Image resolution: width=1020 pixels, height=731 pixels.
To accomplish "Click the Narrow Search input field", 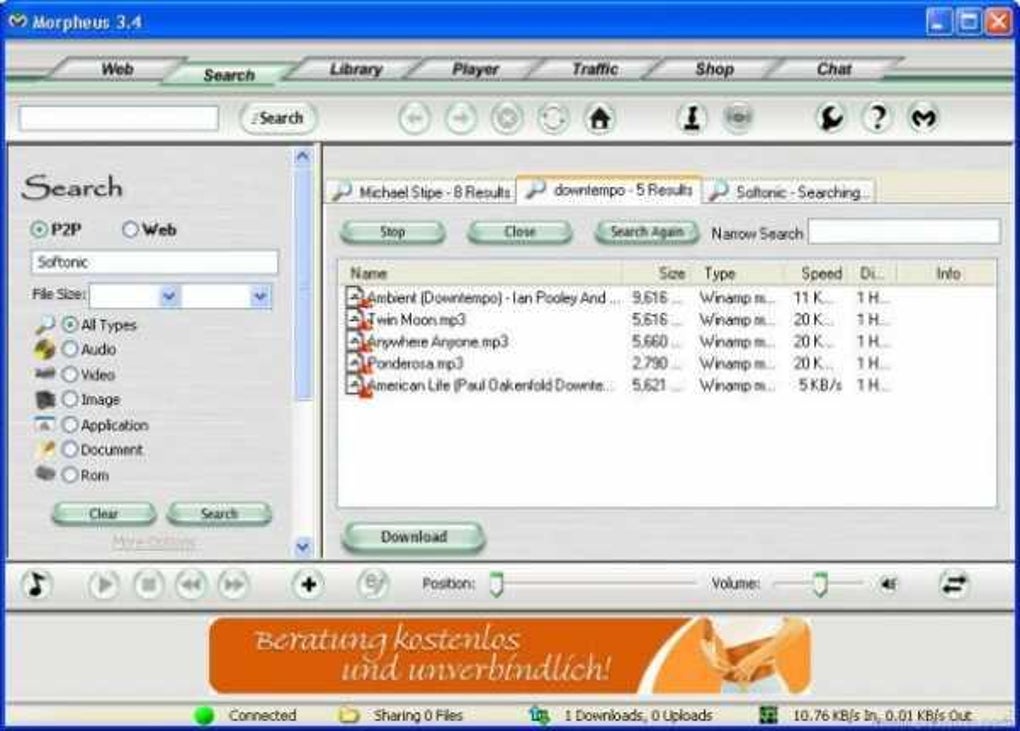I will coord(904,232).
